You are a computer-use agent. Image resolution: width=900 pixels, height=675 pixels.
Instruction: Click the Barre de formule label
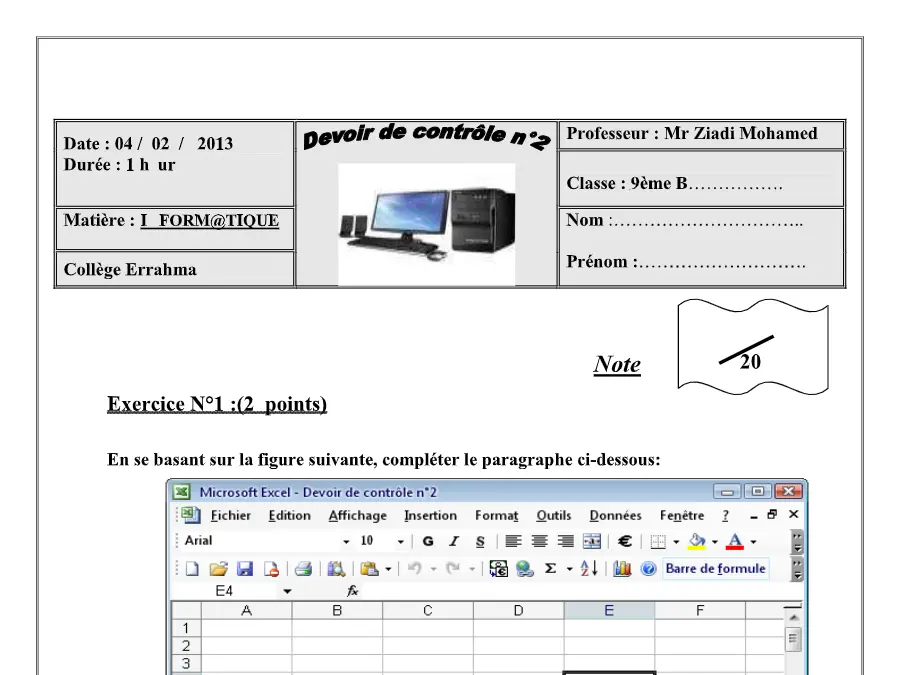(715, 568)
